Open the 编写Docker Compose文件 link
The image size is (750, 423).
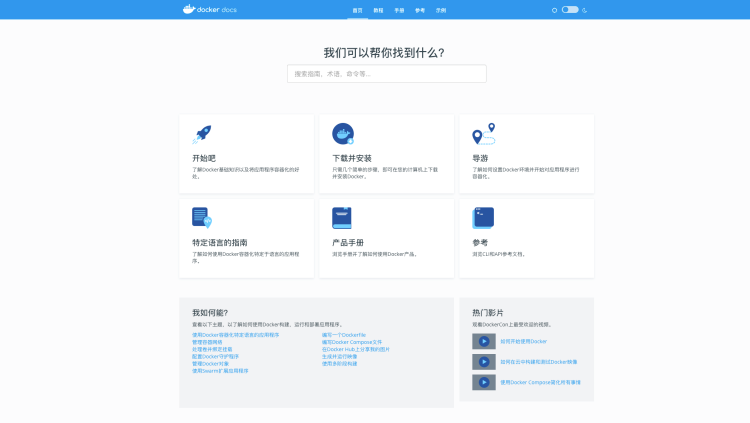coord(352,342)
